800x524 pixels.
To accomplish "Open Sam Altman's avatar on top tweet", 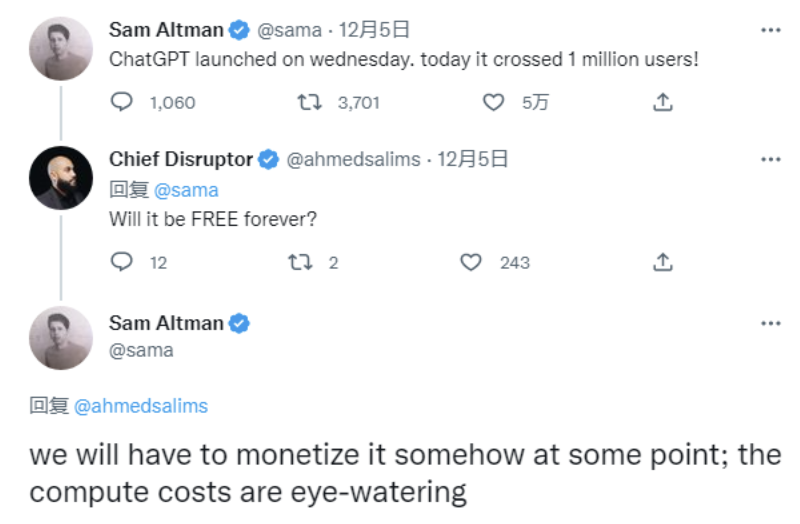I will point(61,49).
